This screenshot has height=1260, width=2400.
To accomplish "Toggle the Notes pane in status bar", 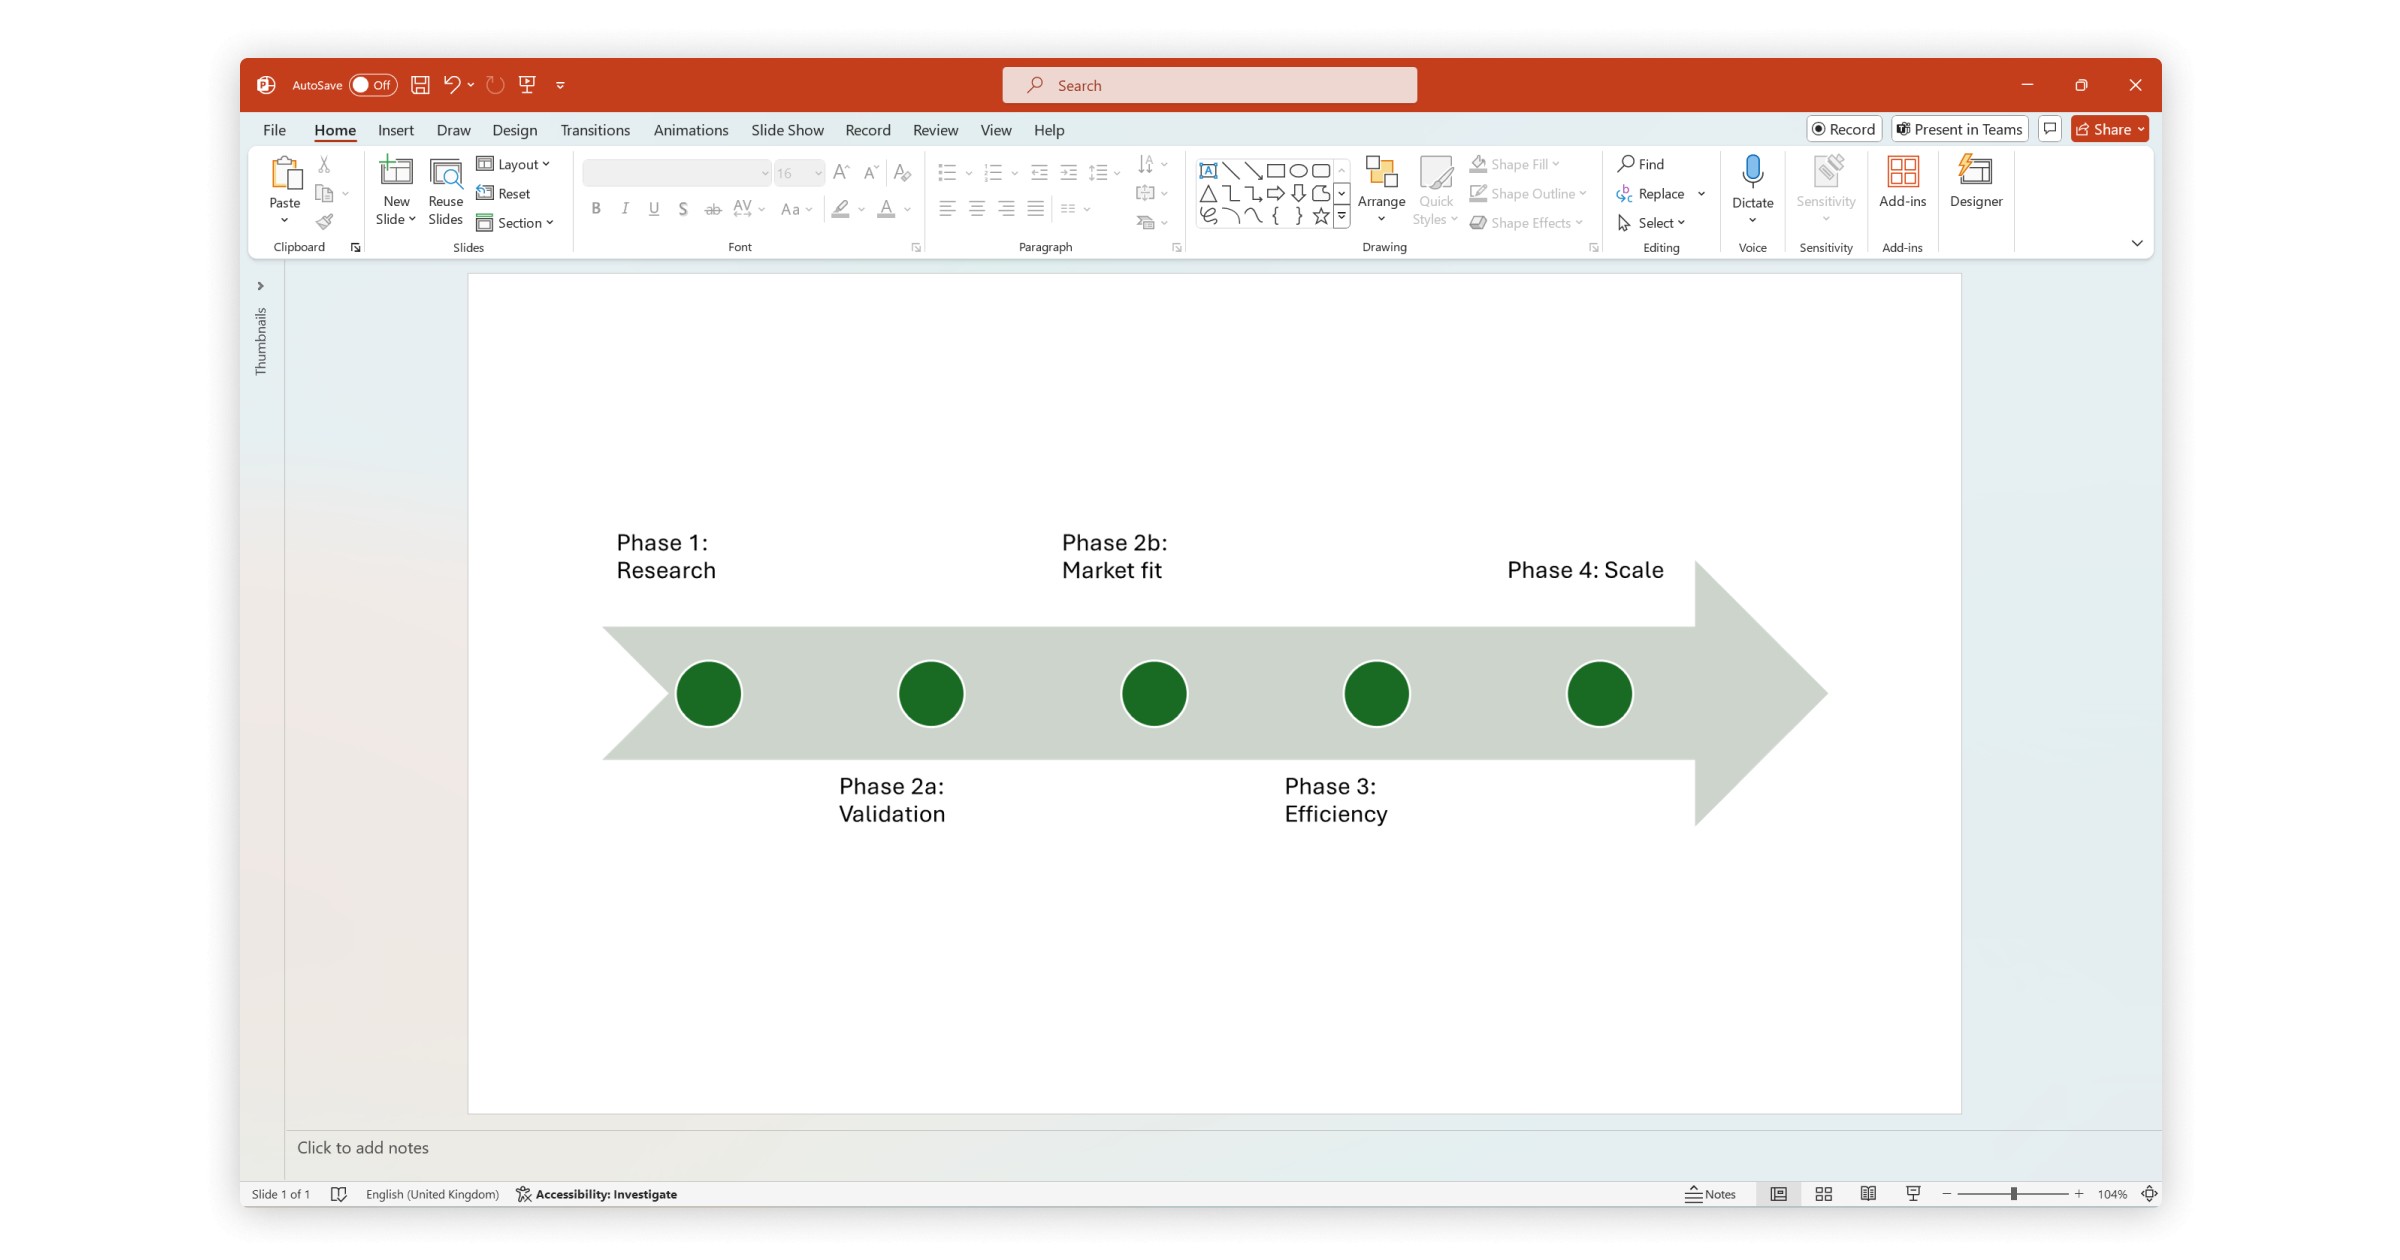I will [1710, 1194].
